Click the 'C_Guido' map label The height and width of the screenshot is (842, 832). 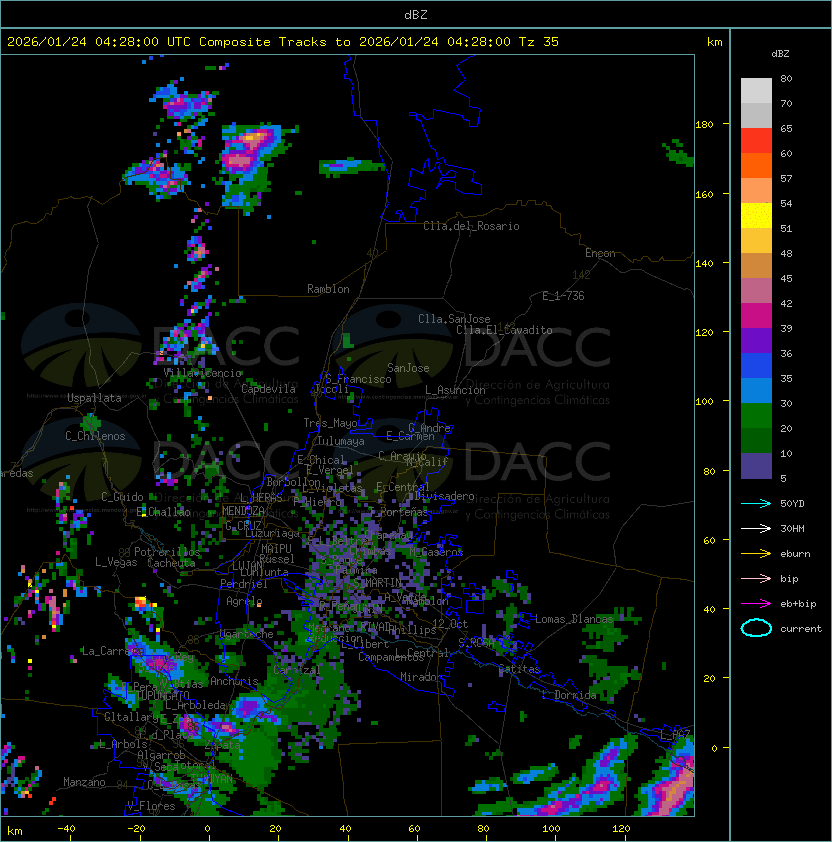[x=122, y=497]
